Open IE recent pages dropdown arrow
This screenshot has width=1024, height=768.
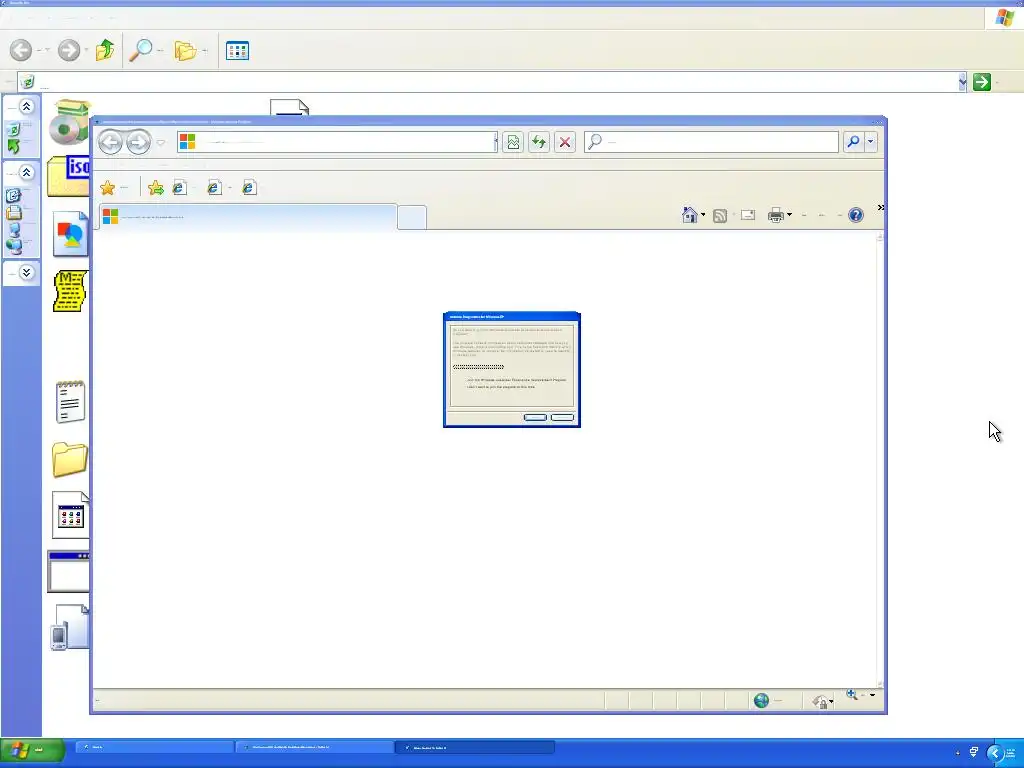161,142
